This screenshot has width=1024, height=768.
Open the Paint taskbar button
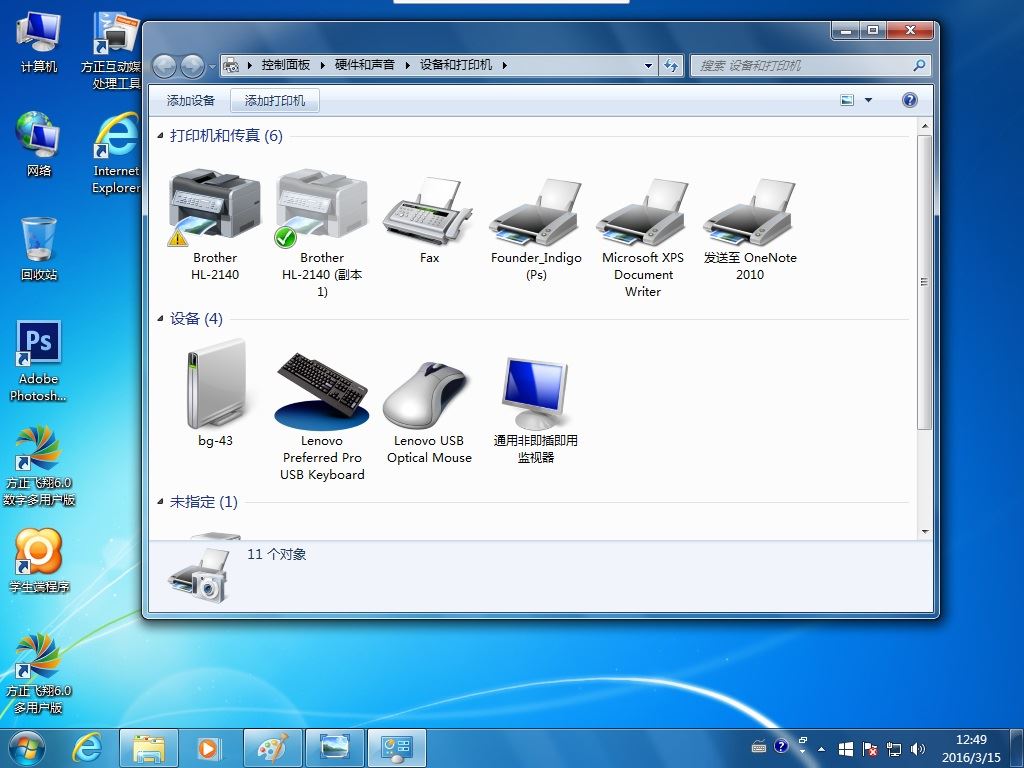[x=272, y=748]
